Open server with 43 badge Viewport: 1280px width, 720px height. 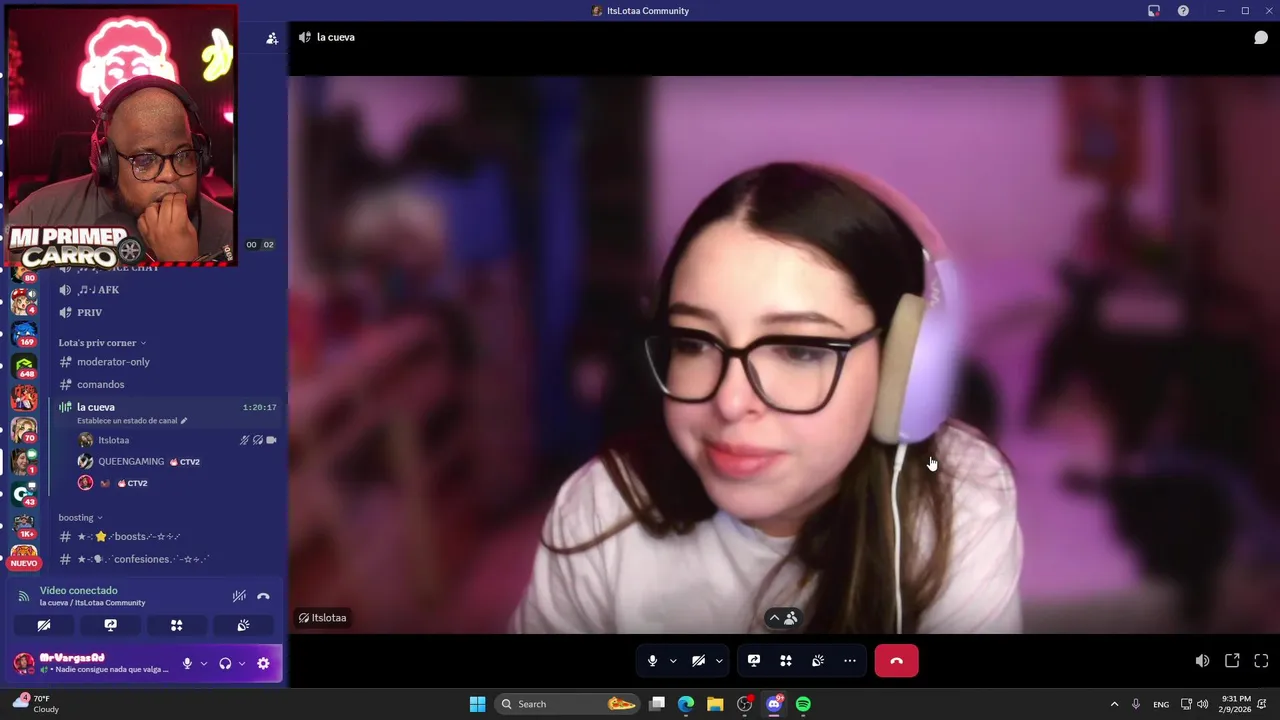(x=24, y=494)
